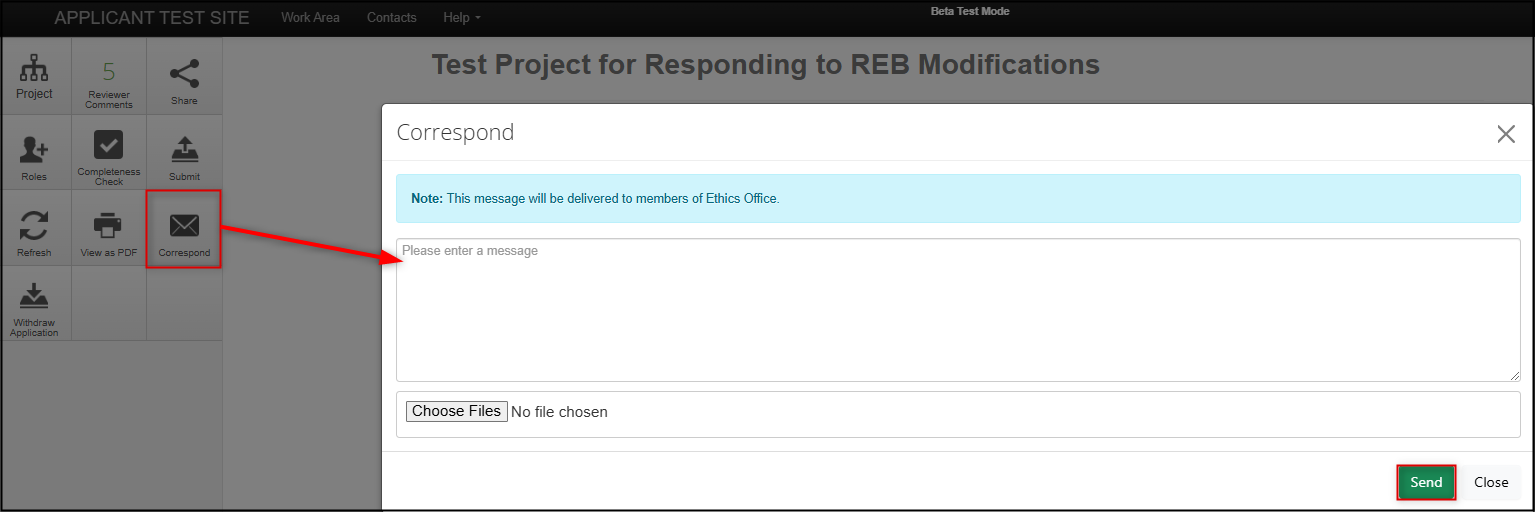Viewport: 1535px width, 512px height.
Task: Grab the message box resize handle
Action: coord(1515,376)
